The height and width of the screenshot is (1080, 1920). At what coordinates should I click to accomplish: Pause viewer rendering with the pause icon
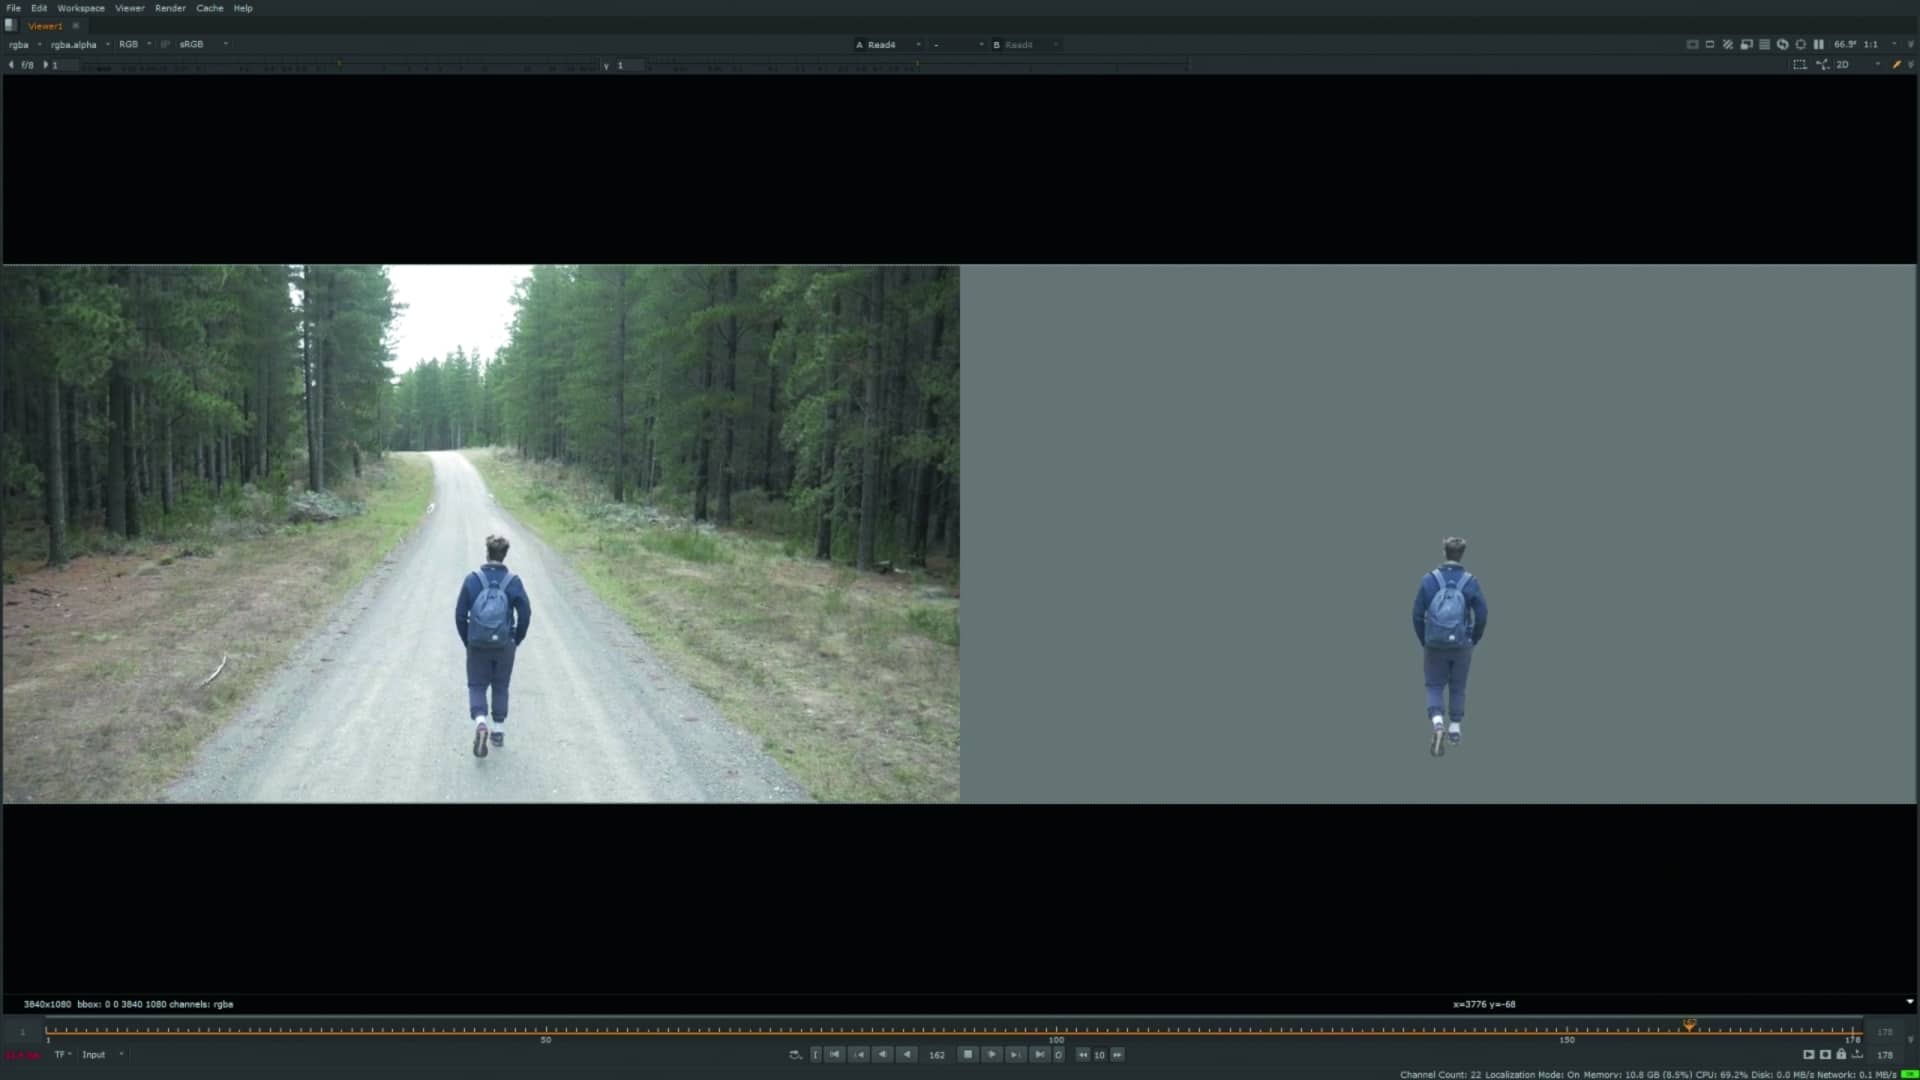tap(1817, 44)
